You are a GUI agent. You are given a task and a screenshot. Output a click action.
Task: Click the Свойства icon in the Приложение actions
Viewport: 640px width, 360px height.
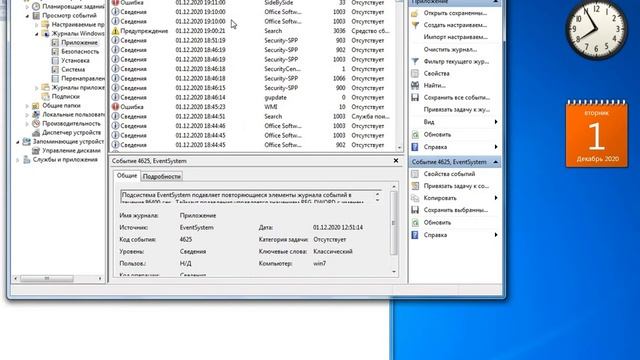(x=415, y=73)
